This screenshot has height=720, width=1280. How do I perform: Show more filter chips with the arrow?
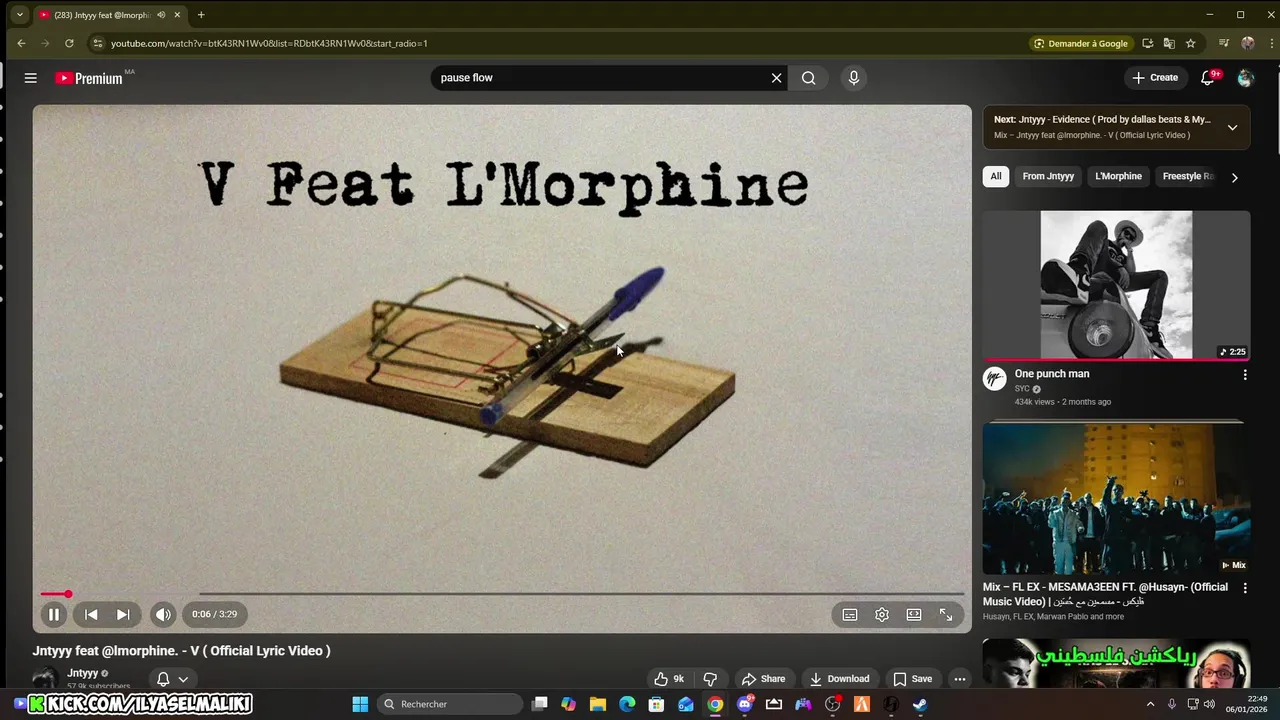[x=1234, y=177]
